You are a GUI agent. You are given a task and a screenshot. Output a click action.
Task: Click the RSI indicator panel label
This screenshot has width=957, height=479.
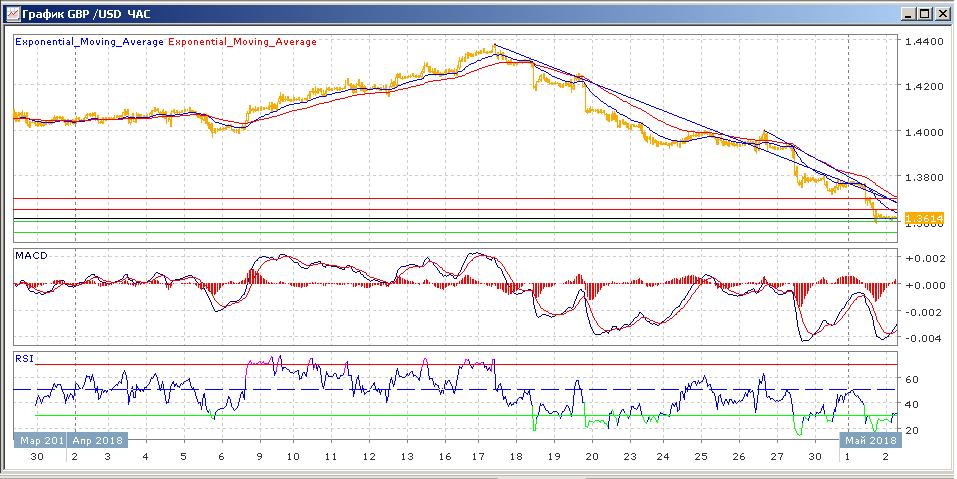(x=23, y=356)
